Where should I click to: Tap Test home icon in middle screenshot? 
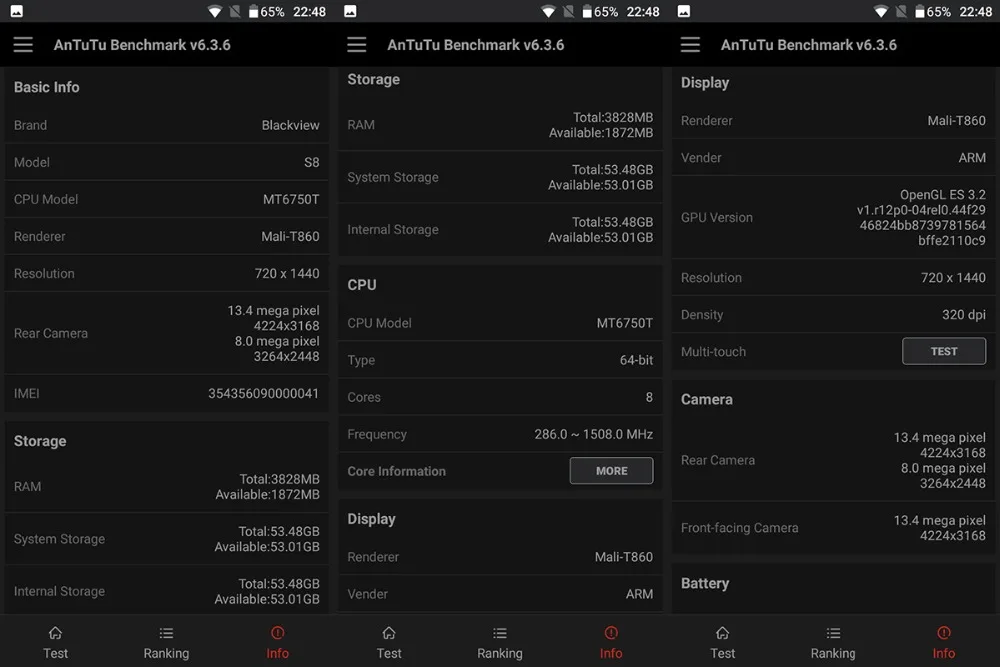point(389,633)
